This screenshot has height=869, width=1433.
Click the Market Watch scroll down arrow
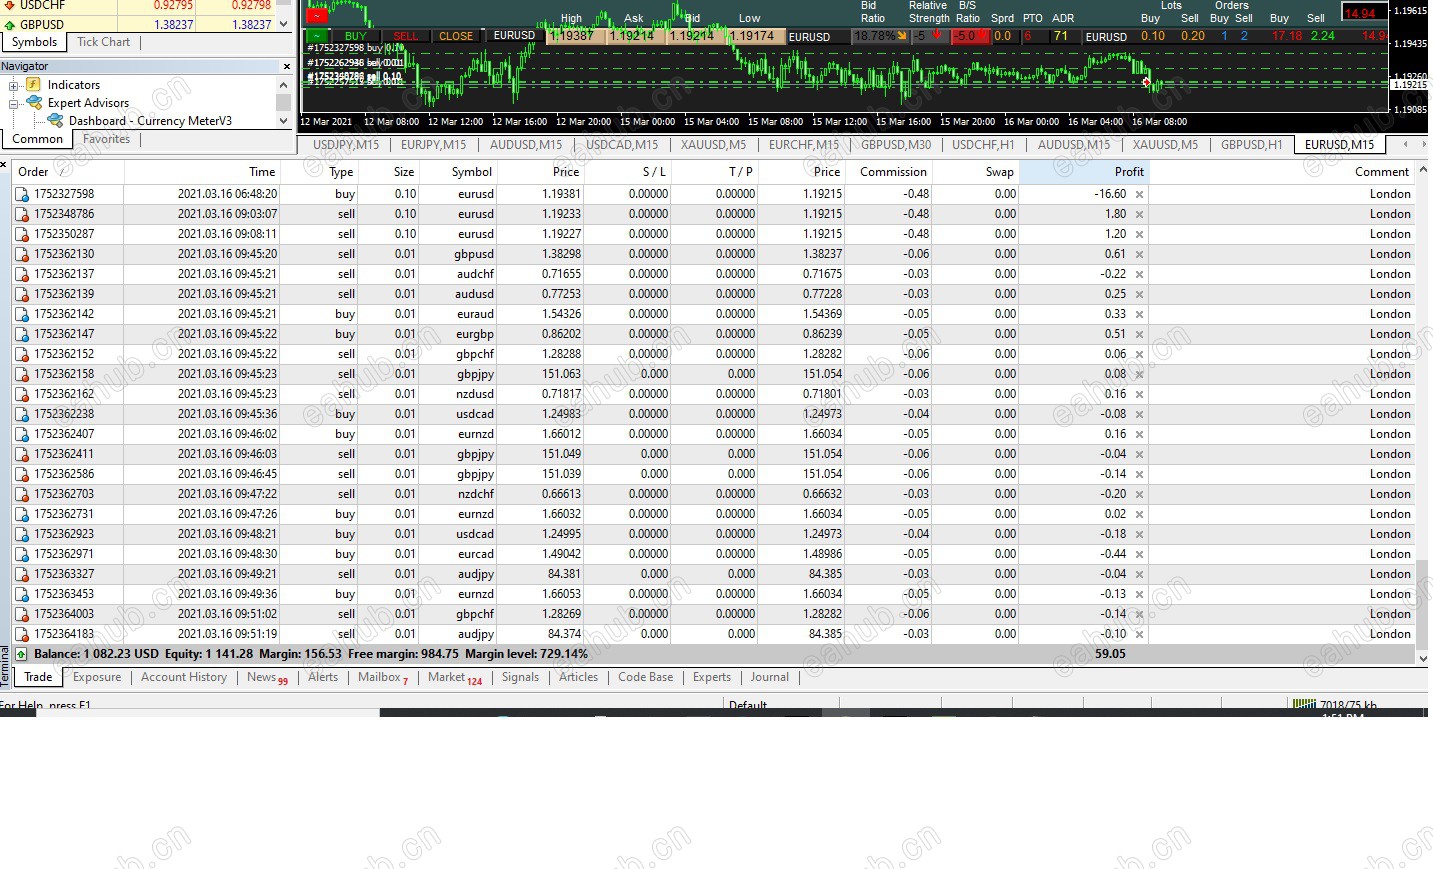[x=284, y=24]
